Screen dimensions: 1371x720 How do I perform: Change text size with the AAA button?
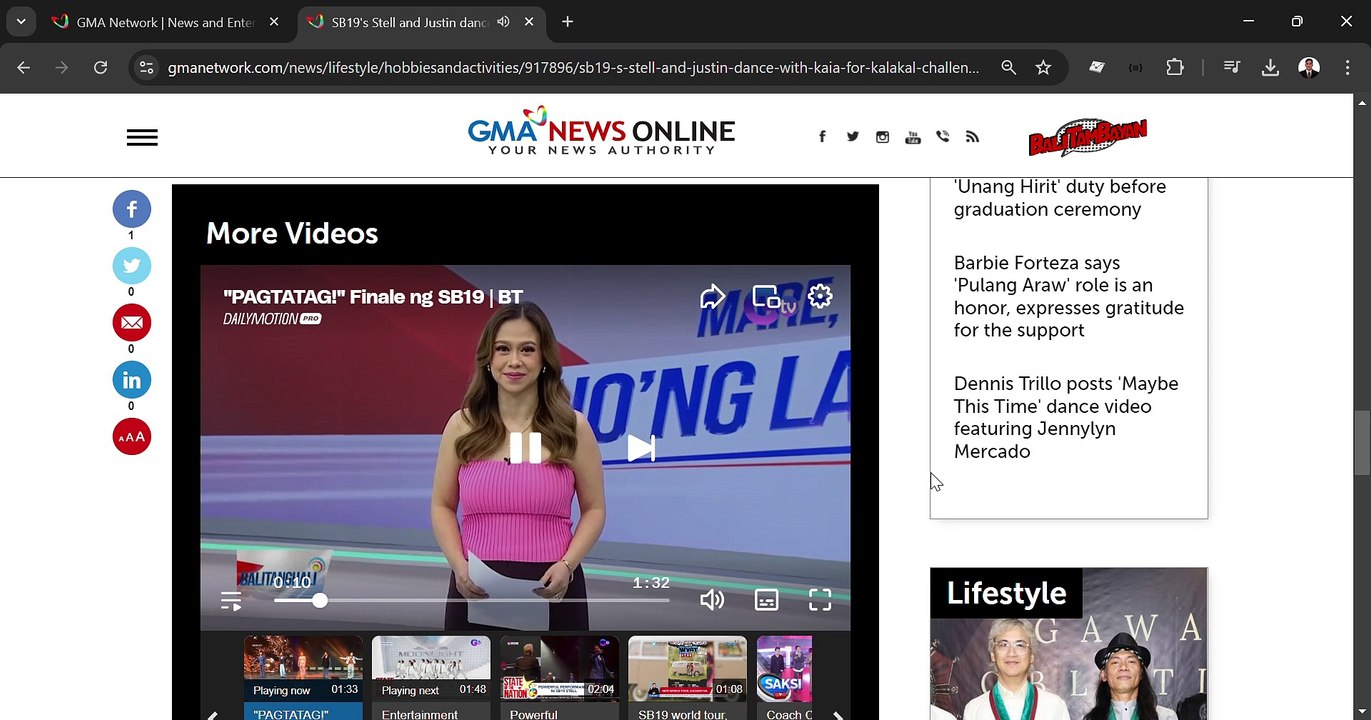pyautogui.click(x=132, y=437)
